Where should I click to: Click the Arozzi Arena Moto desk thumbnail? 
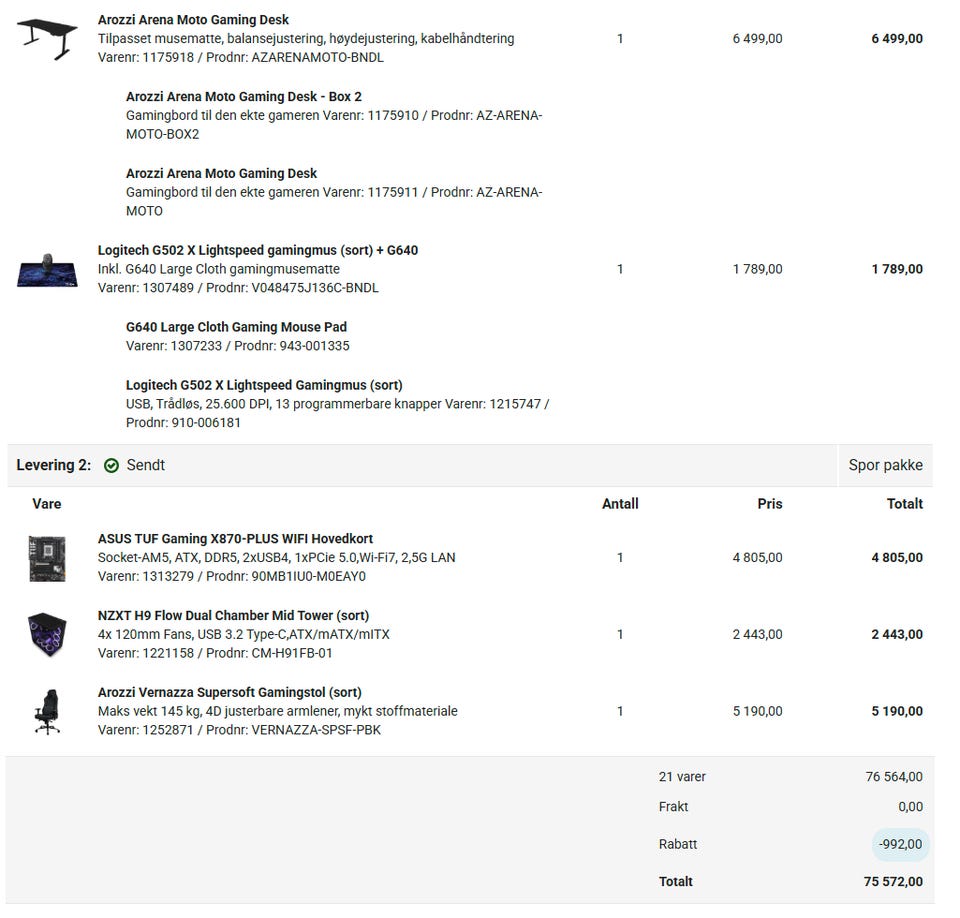pos(47,39)
